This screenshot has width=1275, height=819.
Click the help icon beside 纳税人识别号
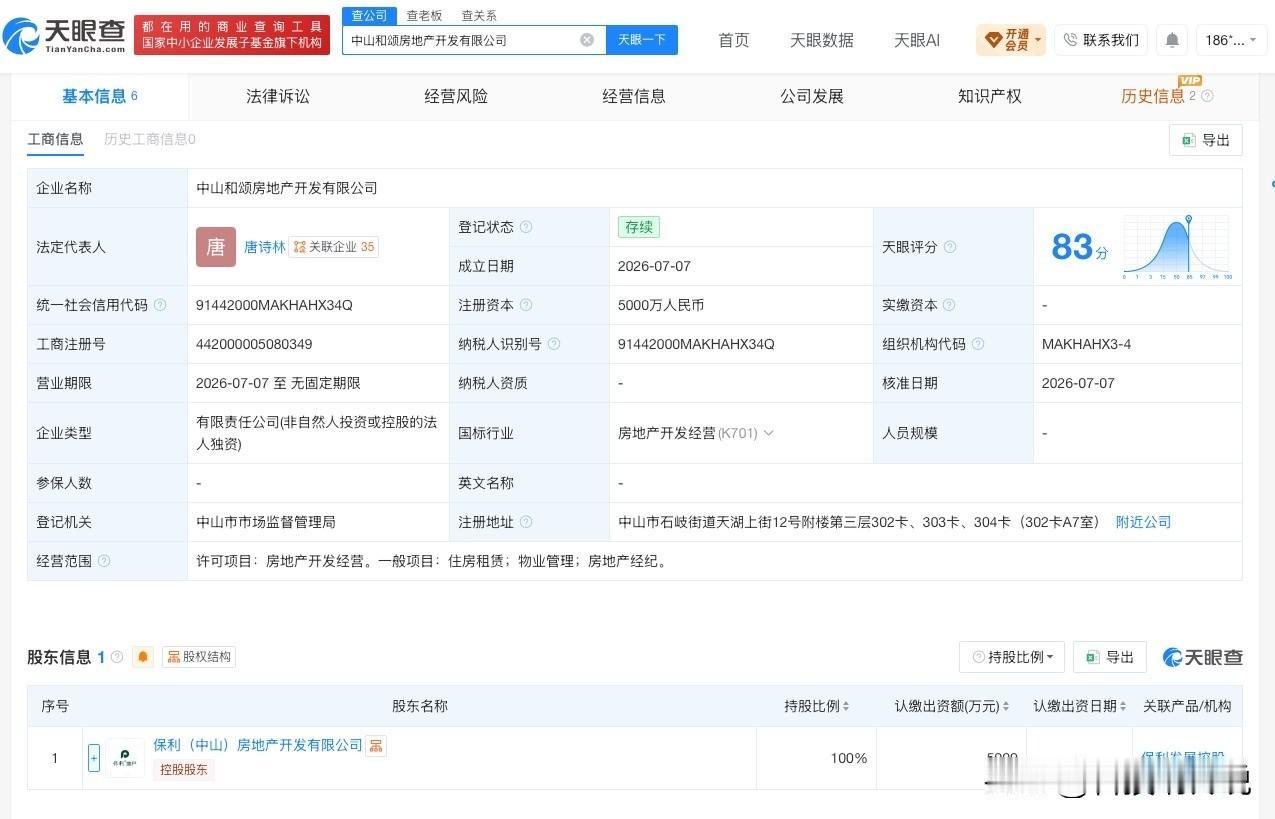(554, 344)
